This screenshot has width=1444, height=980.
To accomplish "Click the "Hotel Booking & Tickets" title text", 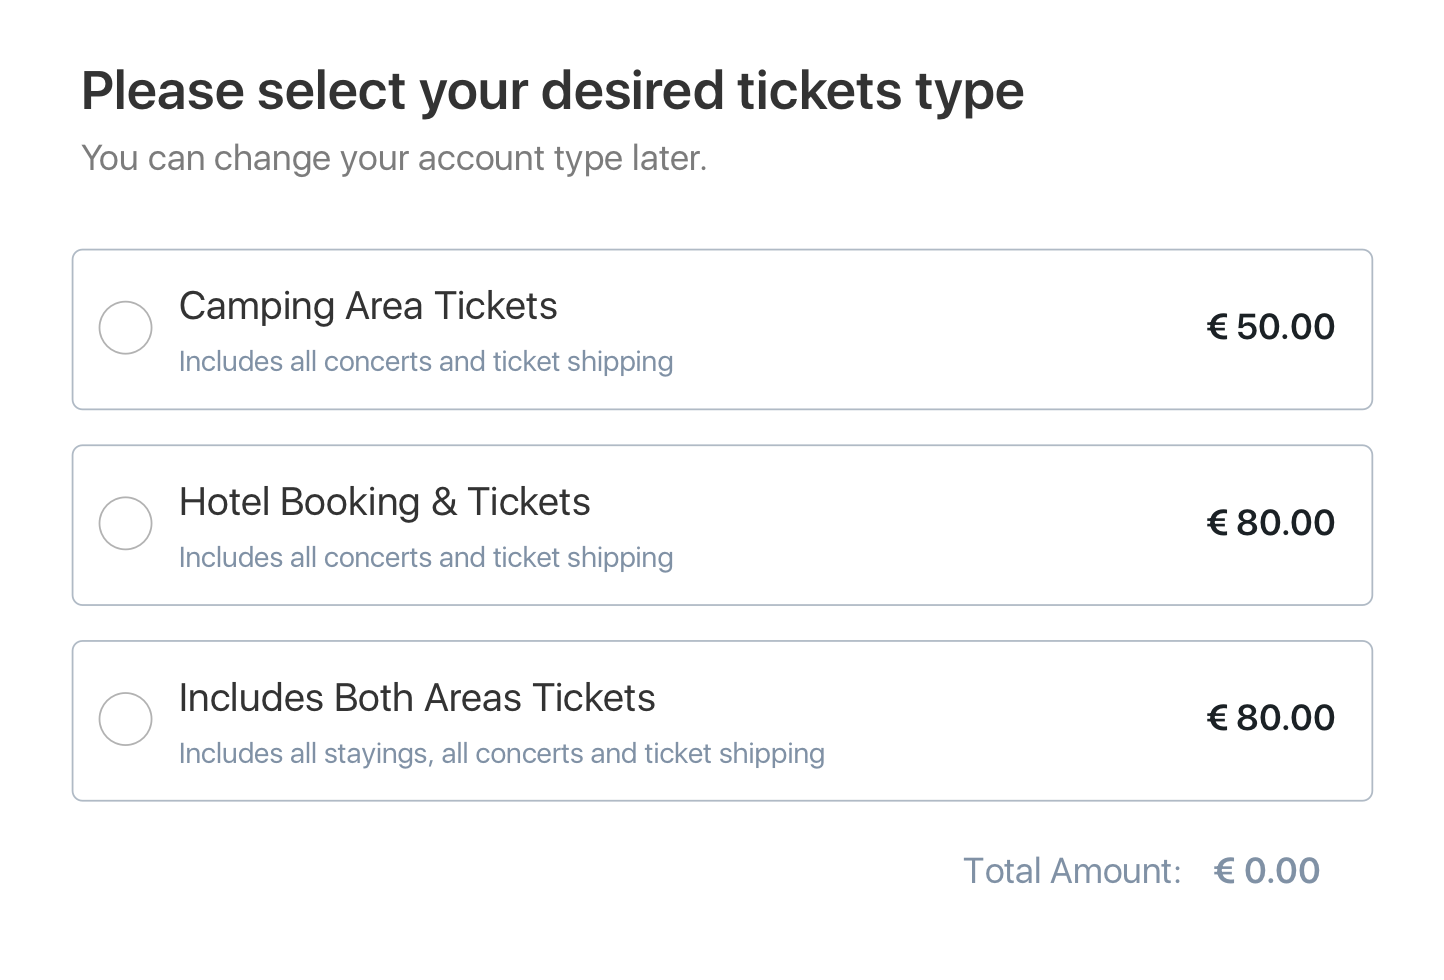I will coord(384,502).
